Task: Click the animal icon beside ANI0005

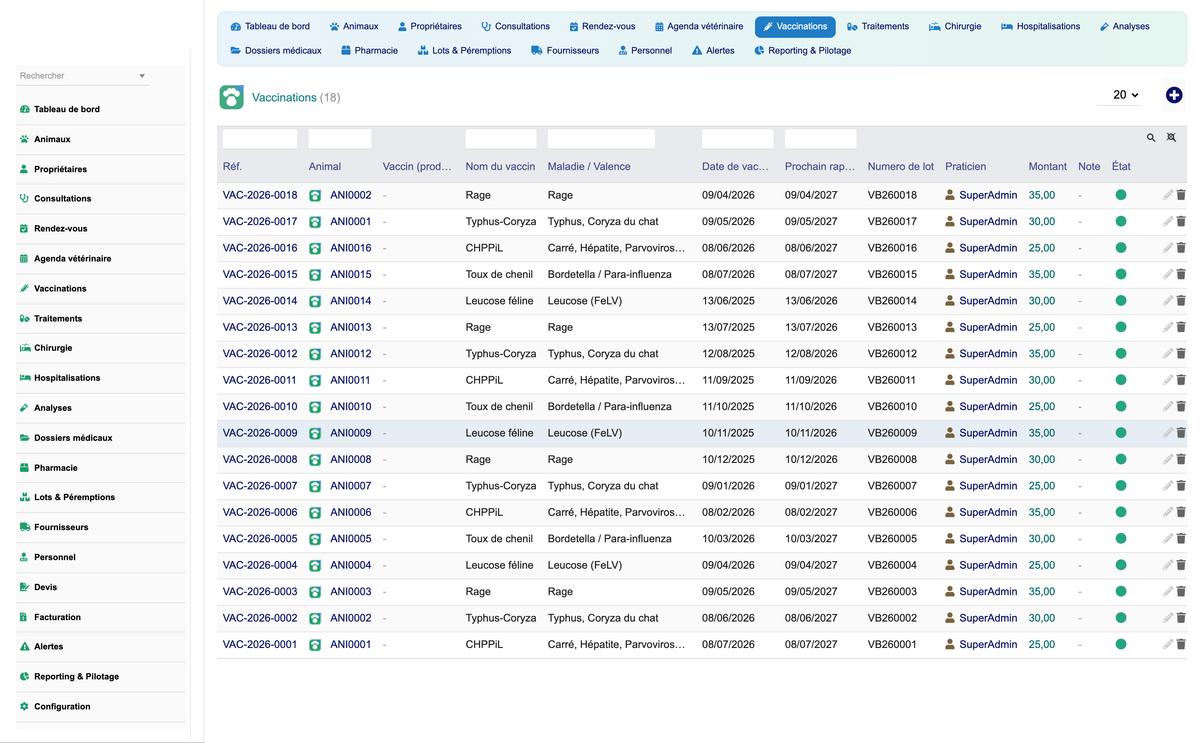Action: (x=315, y=539)
